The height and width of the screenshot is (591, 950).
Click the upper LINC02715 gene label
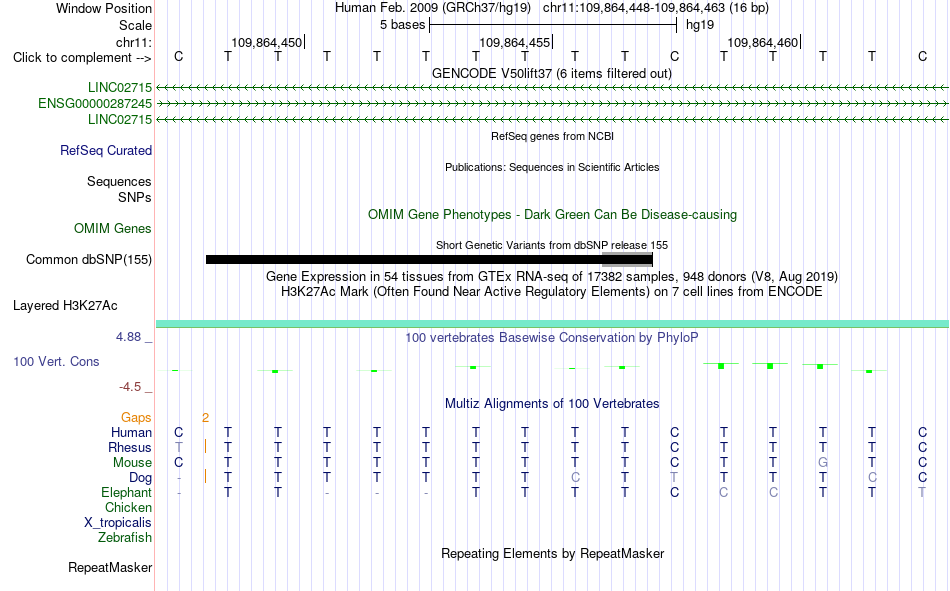point(120,87)
